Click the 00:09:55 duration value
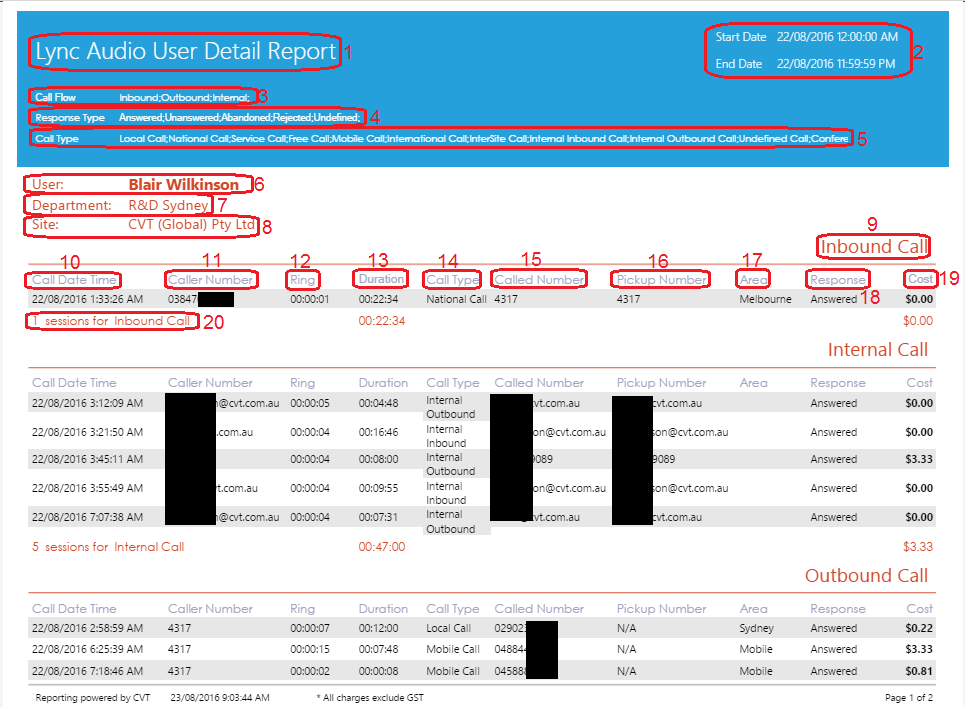965x707 pixels. pyautogui.click(x=378, y=488)
